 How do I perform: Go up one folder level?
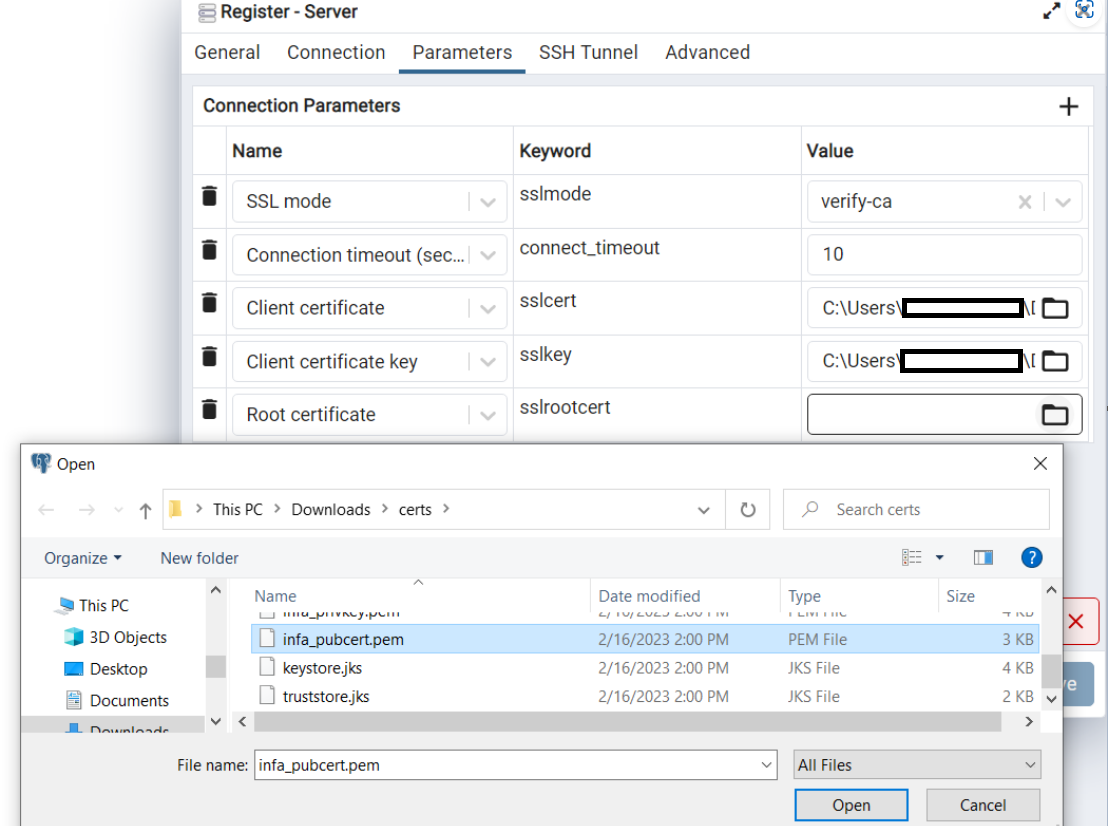(x=146, y=510)
